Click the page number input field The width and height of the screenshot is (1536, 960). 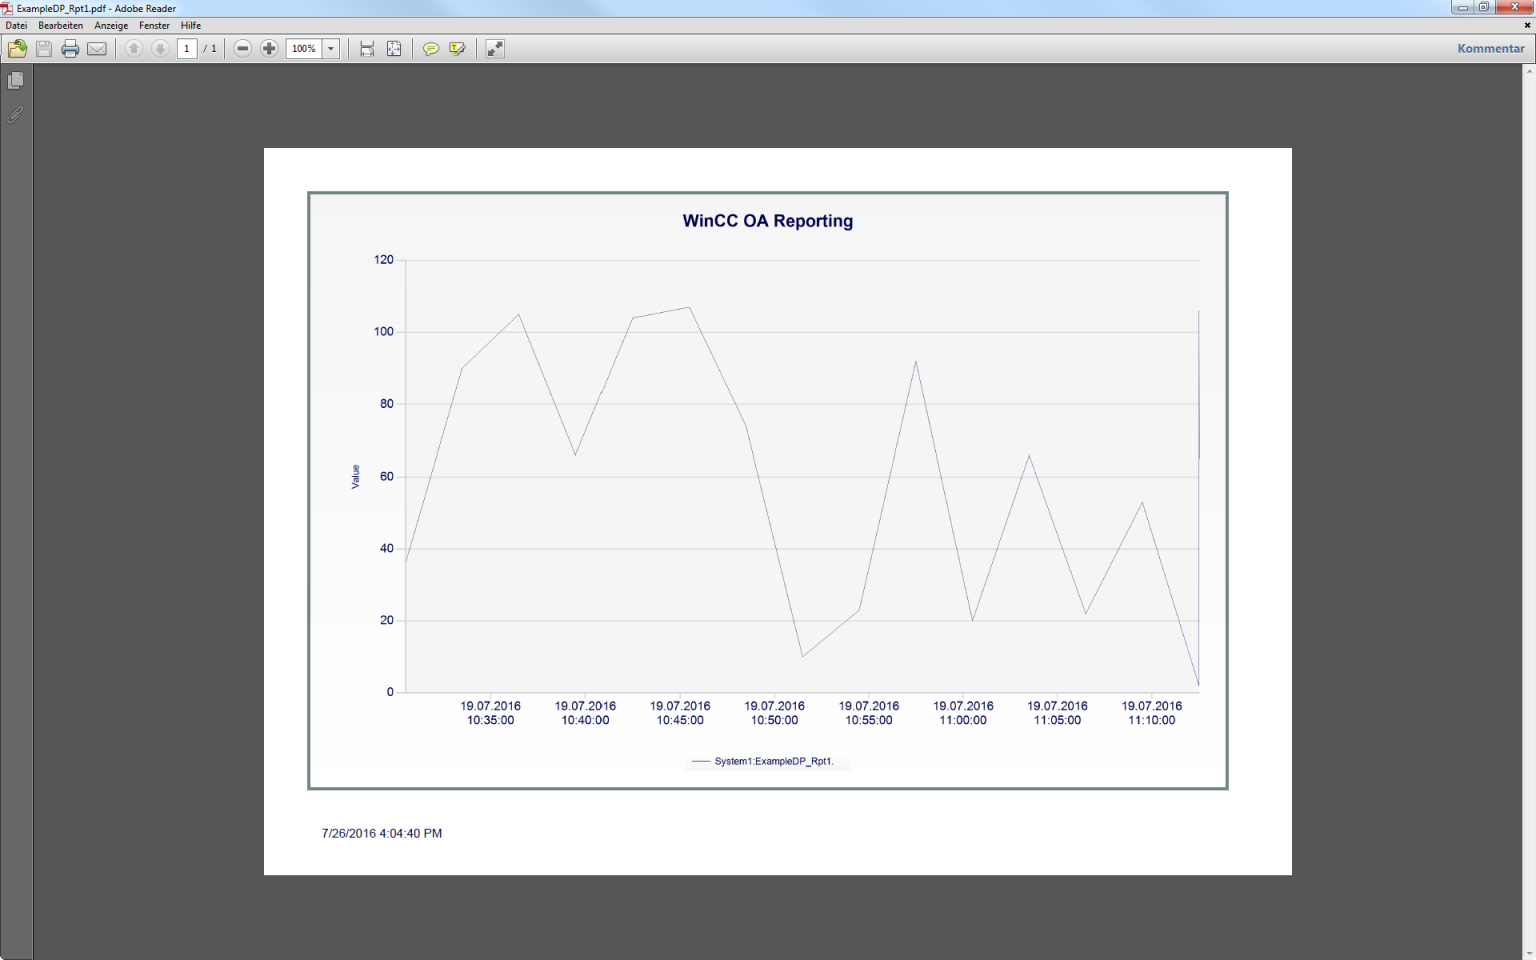pos(187,48)
